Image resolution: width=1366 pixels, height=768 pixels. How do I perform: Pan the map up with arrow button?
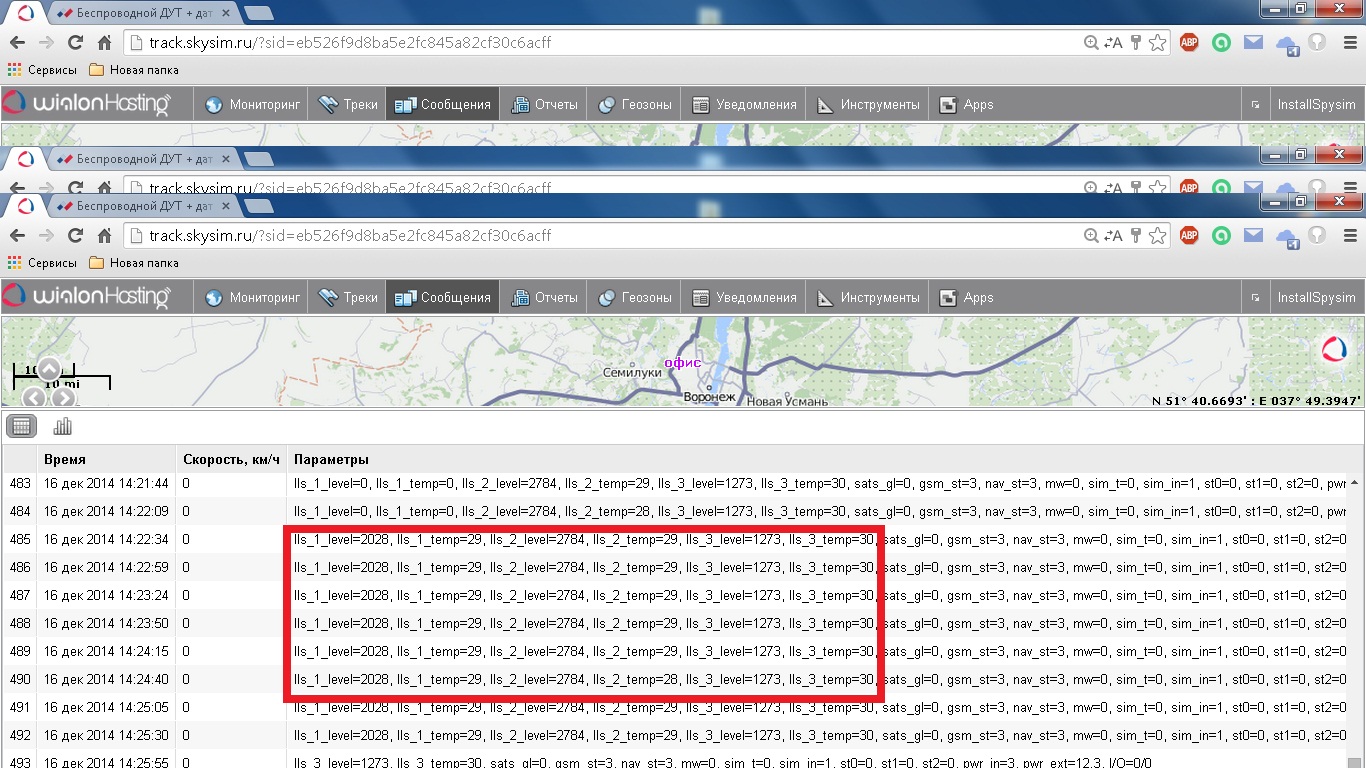tap(49, 368)
